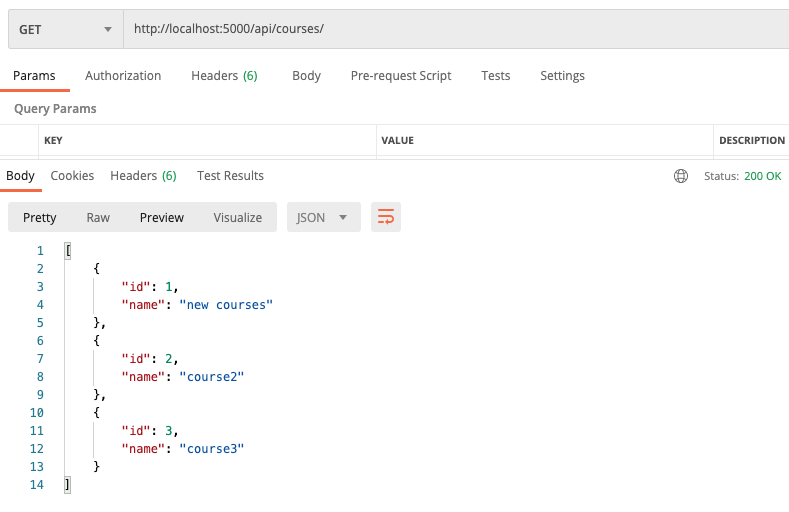
Task: Click the Query Params label
Action: point(55,109)
